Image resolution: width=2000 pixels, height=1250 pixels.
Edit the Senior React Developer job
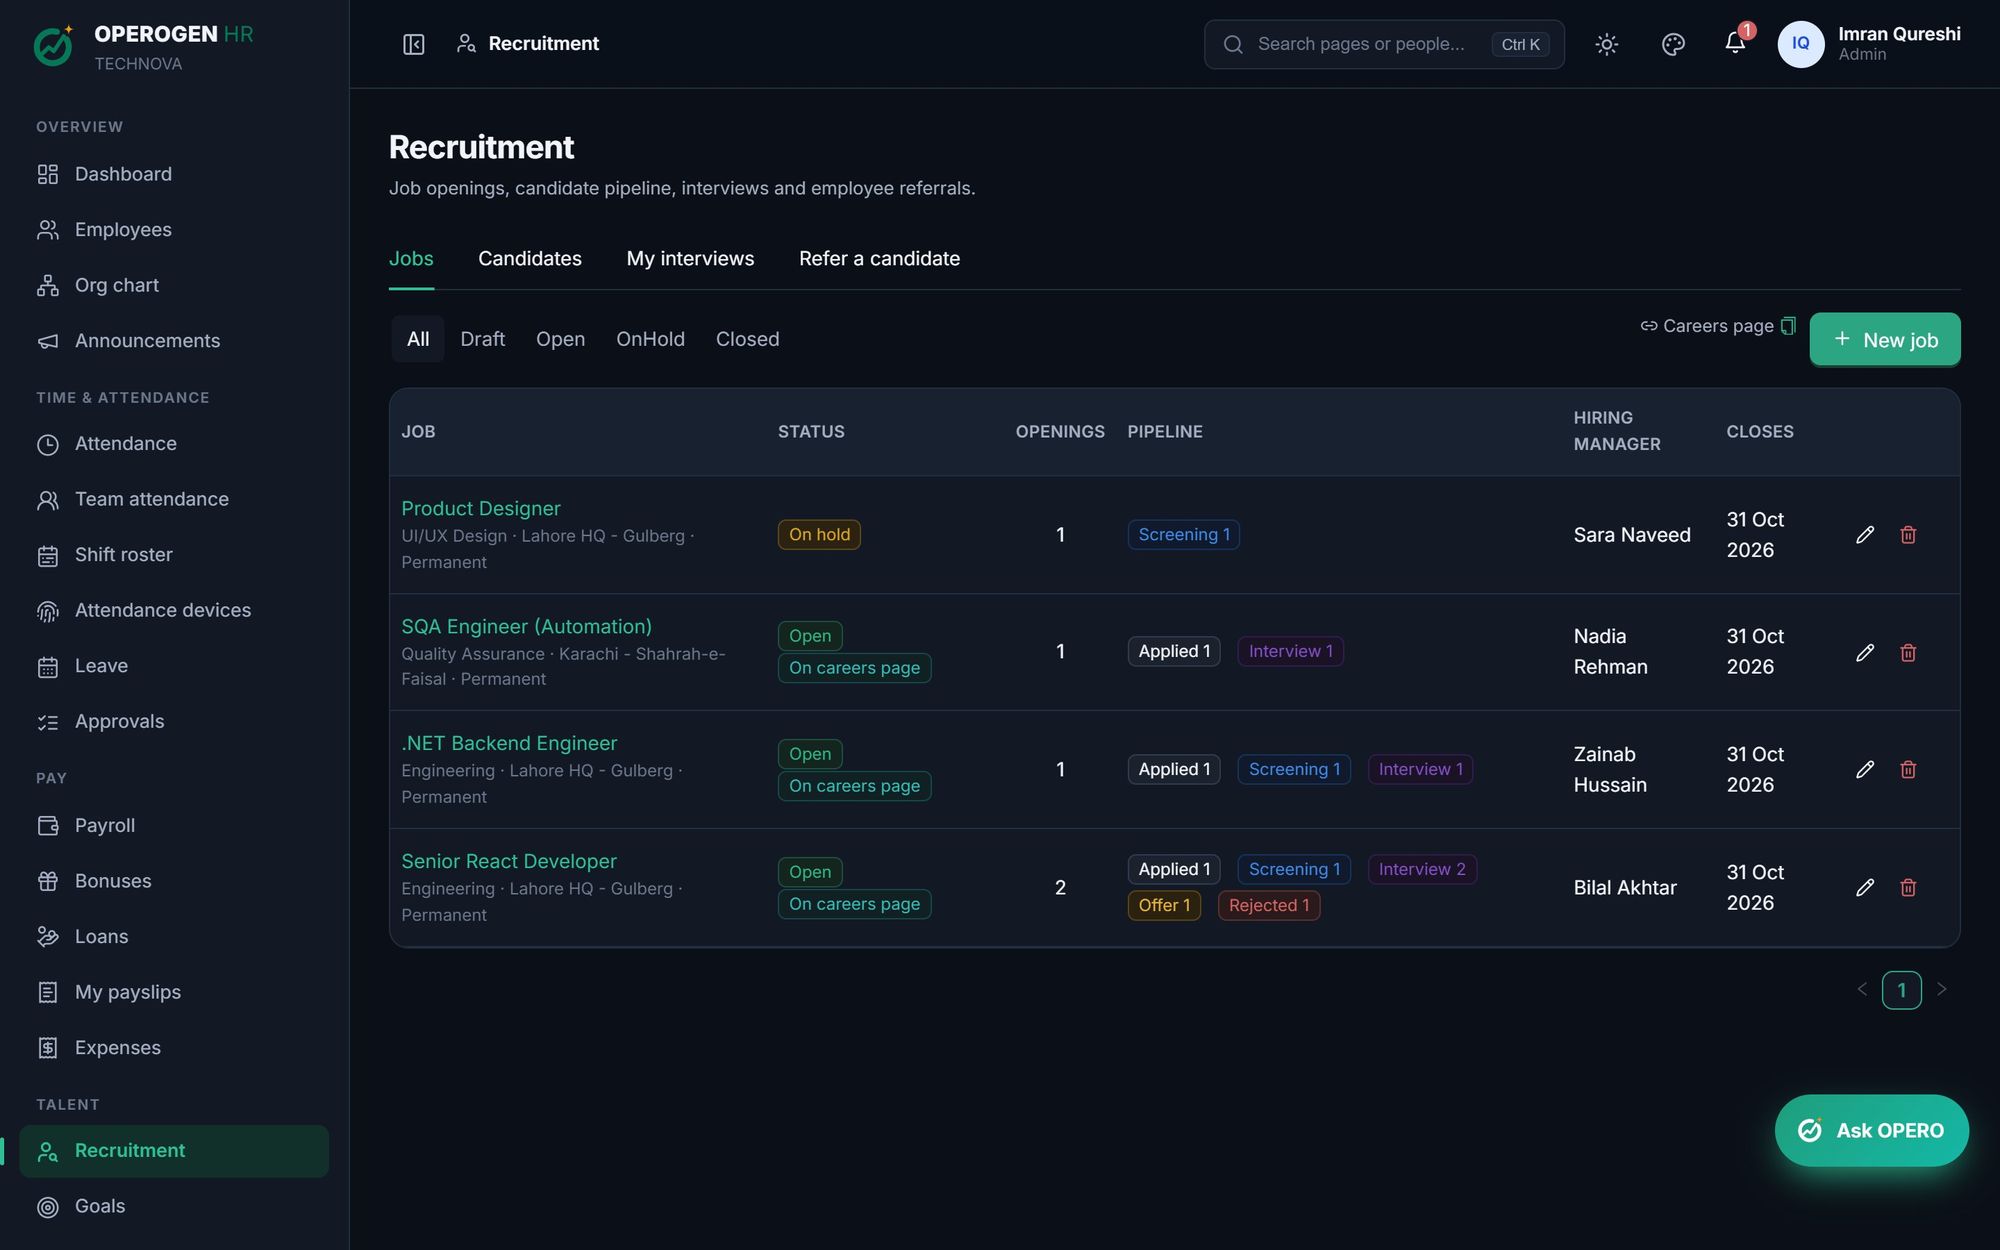[x=1864, y=888]
